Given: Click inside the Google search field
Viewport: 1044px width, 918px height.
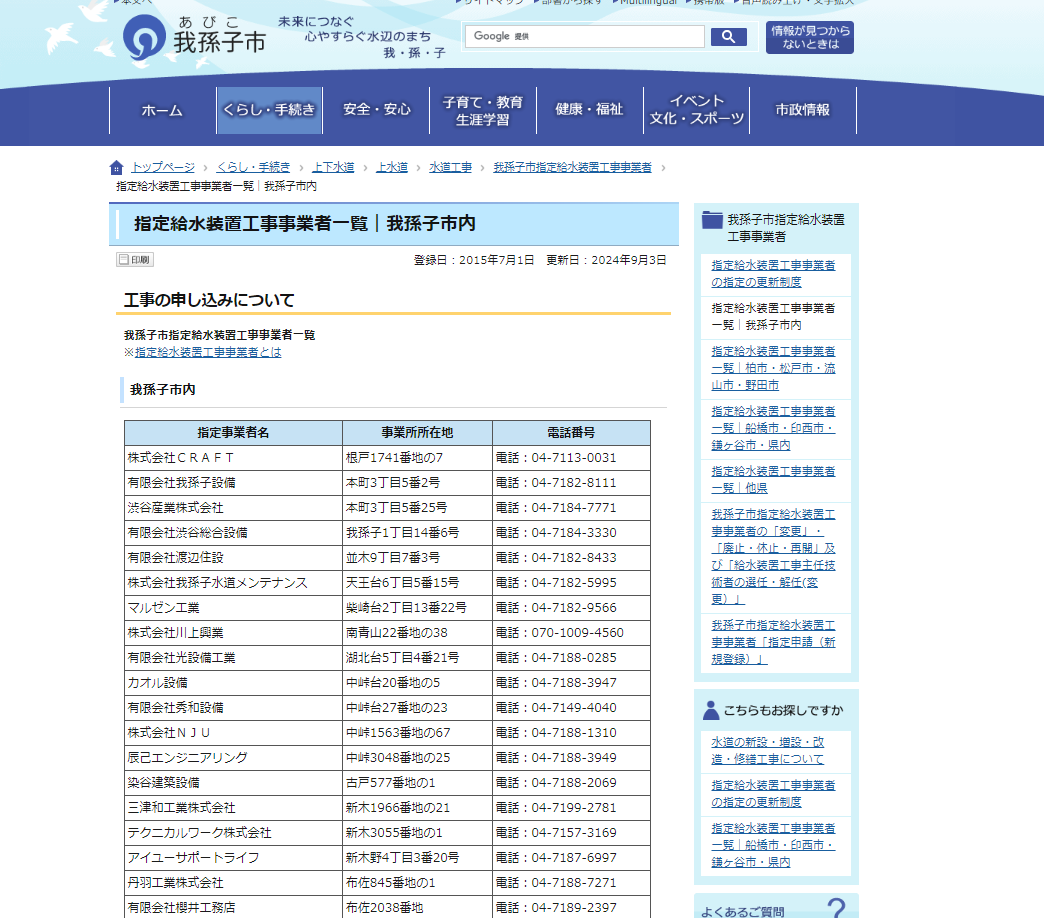Looking at the screenshot, I should pos(584,37).
